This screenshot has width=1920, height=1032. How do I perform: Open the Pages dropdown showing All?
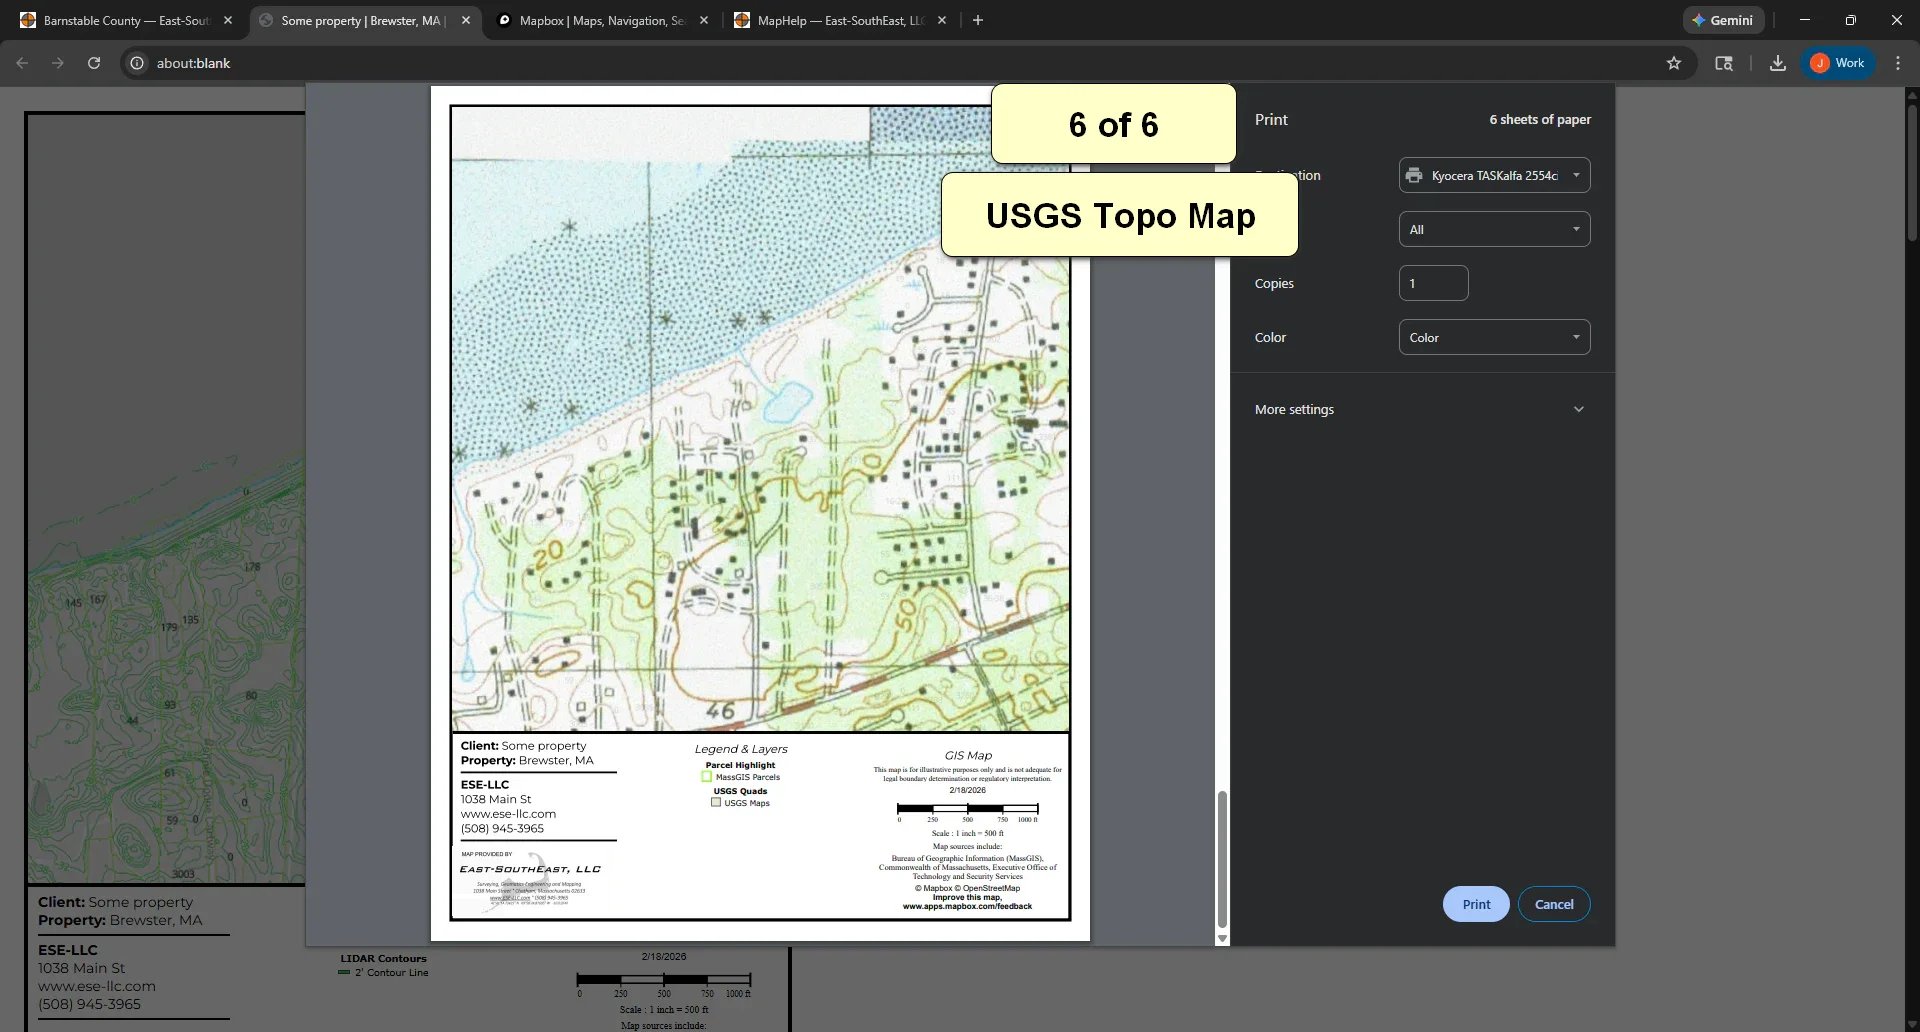(x=1493, y=228)
